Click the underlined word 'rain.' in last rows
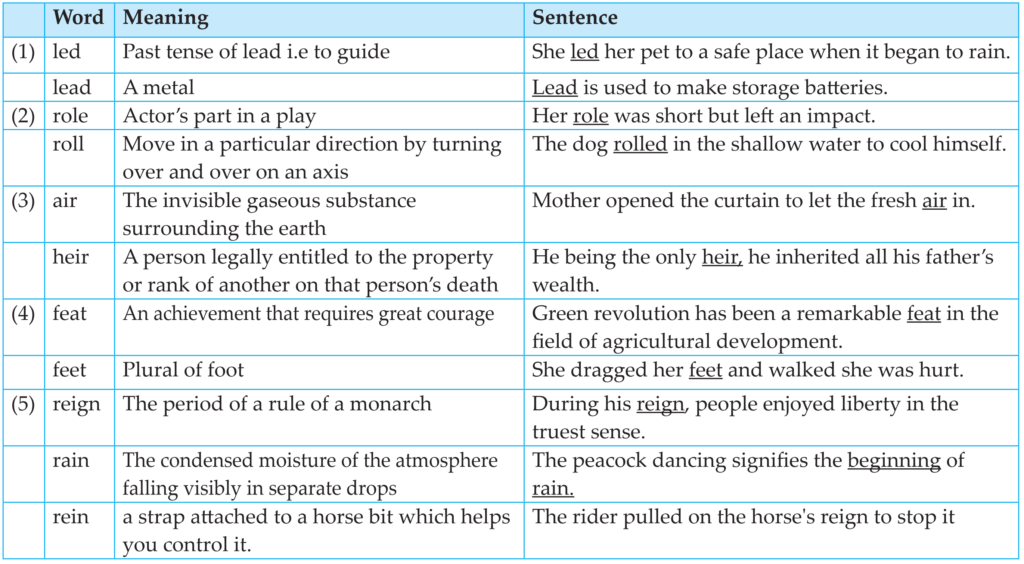 (x=553, y=489)
